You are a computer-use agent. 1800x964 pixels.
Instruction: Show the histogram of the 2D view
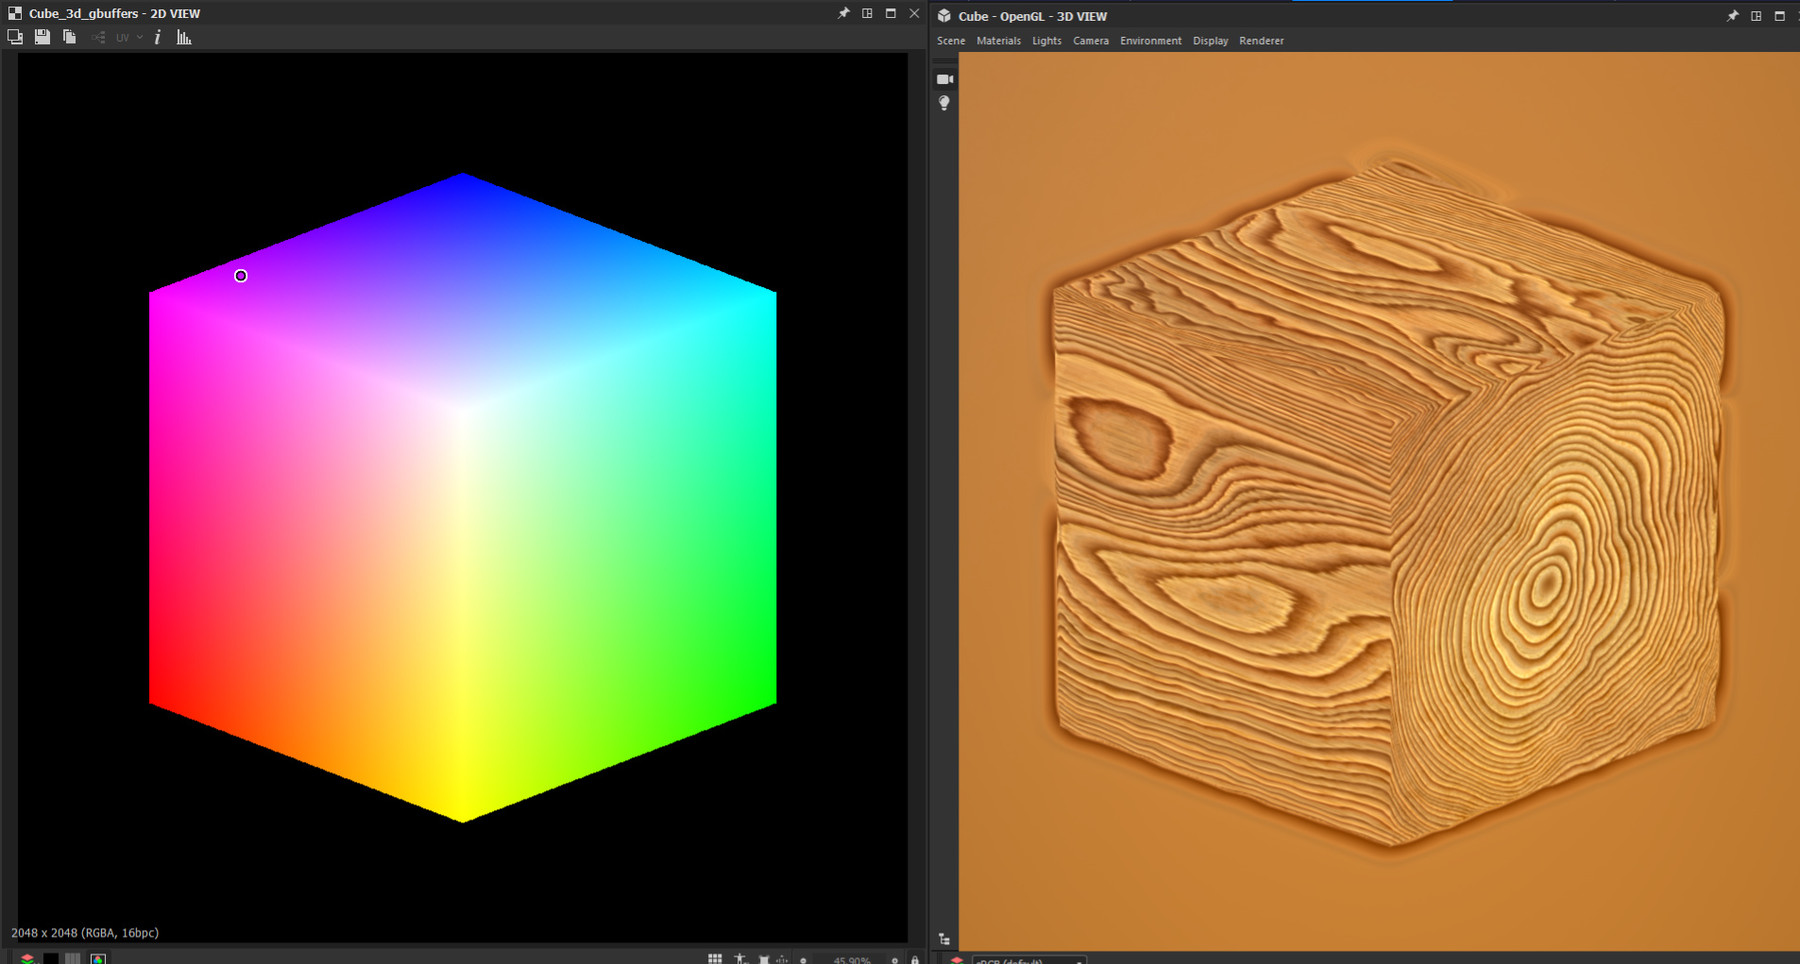click(182, 37)
